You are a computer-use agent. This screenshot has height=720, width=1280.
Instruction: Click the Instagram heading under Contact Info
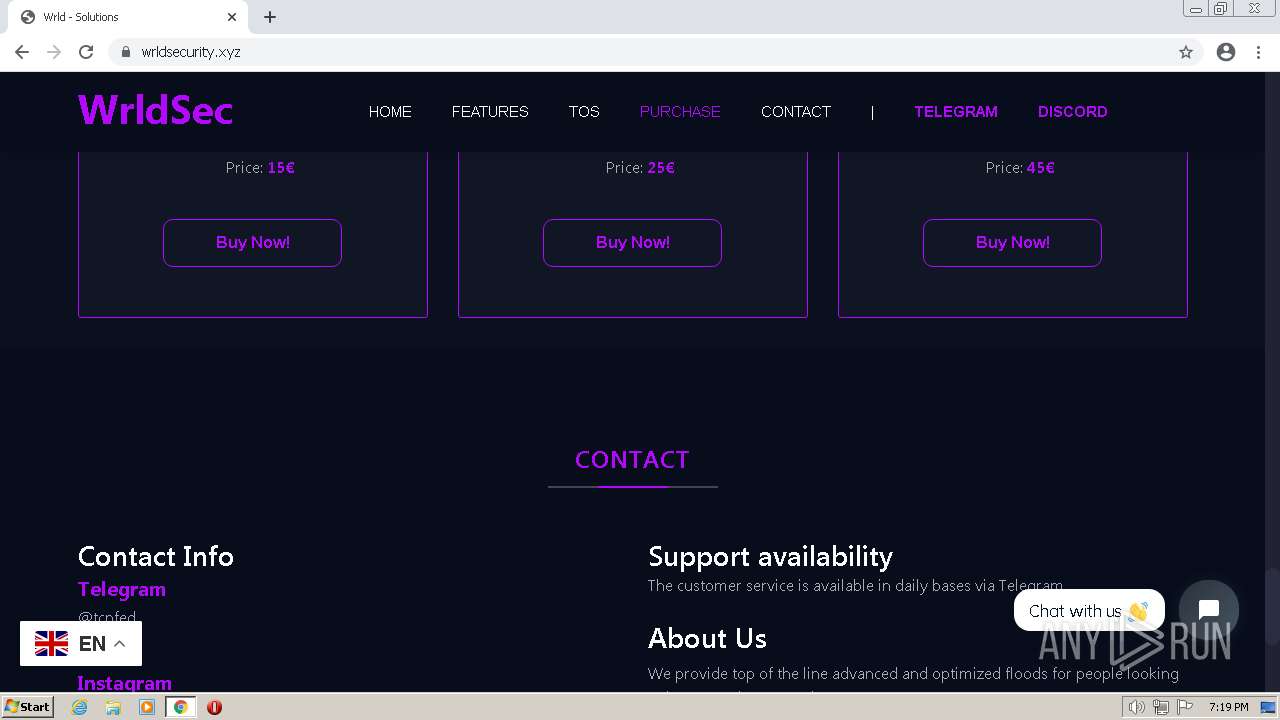click(124, 683)
